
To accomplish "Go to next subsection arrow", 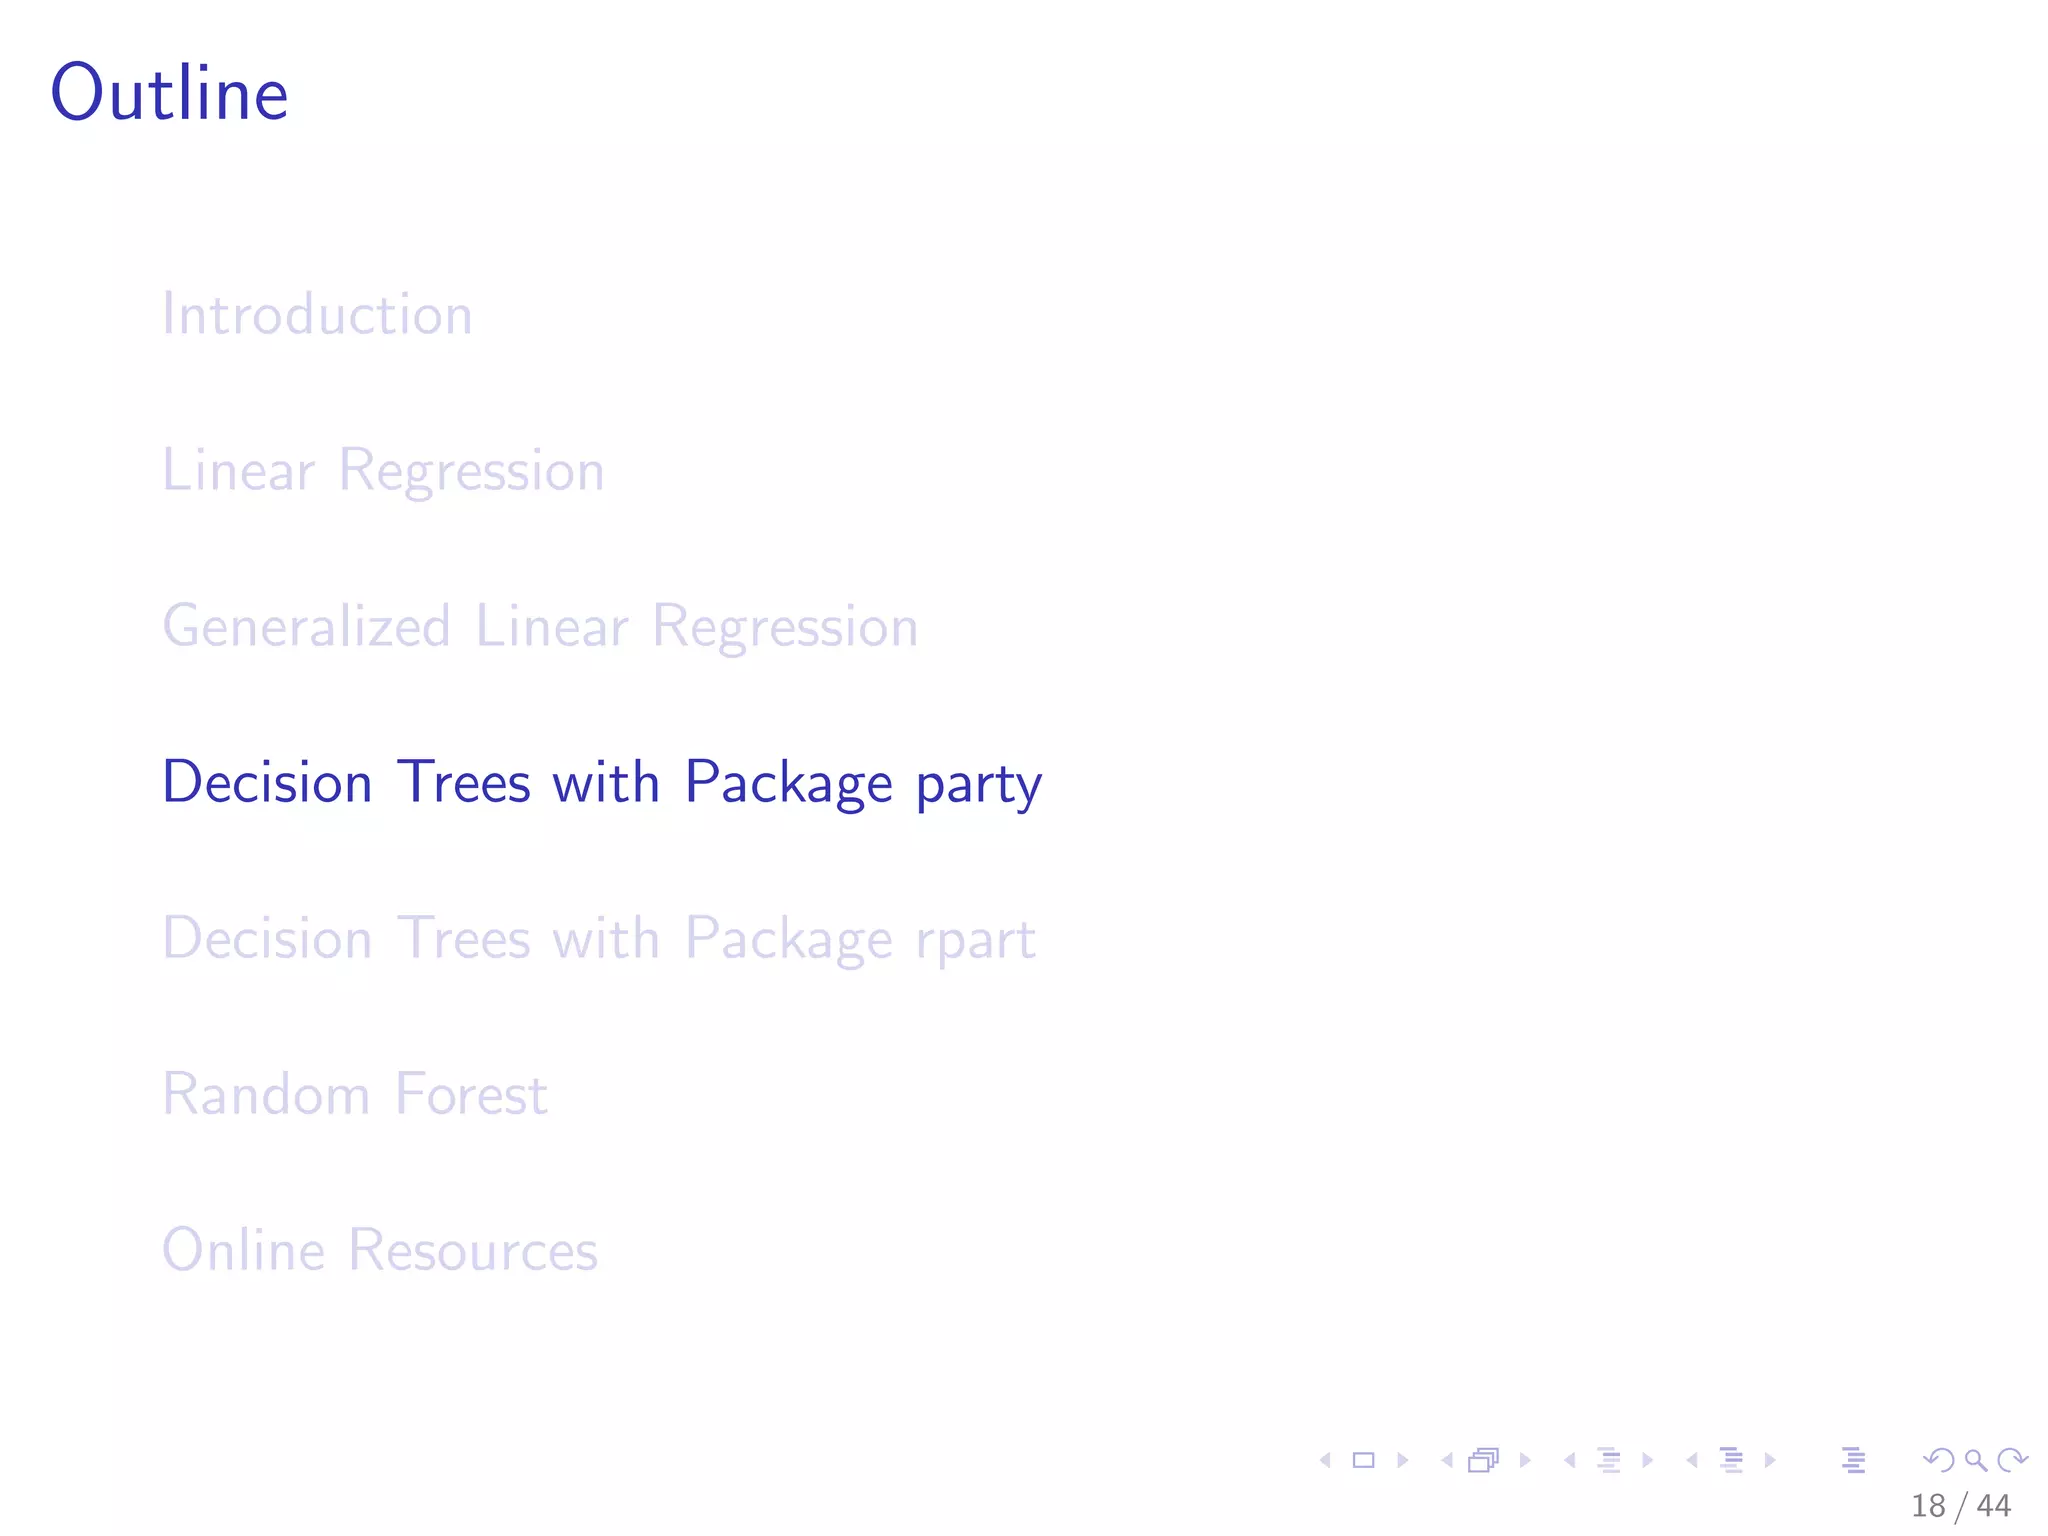I will (1647, 1460).
